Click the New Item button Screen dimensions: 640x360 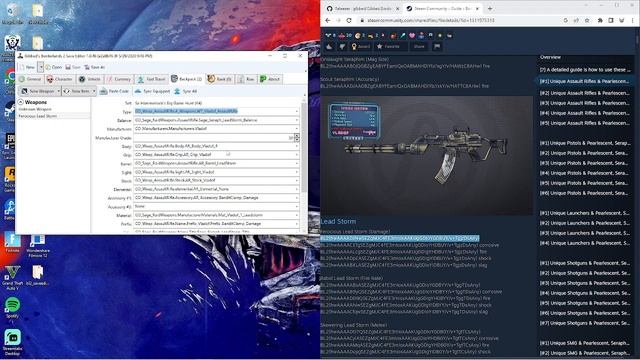(77, 91)
